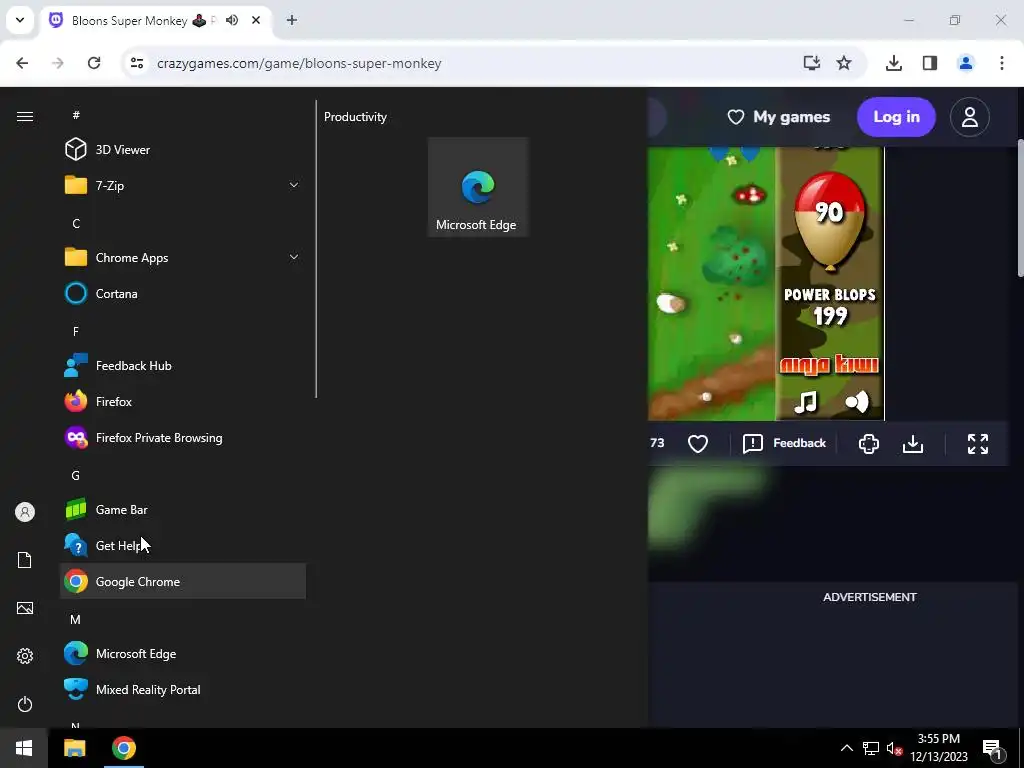Click the Productivity group title
The width and height of the screenshot is (1024, 768).
coord(355,117)
